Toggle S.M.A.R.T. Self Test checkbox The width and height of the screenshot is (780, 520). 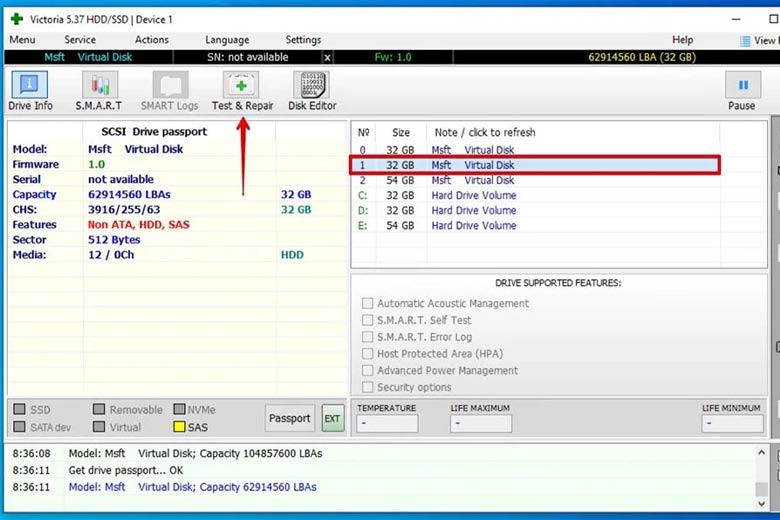[x=368, y=320]
